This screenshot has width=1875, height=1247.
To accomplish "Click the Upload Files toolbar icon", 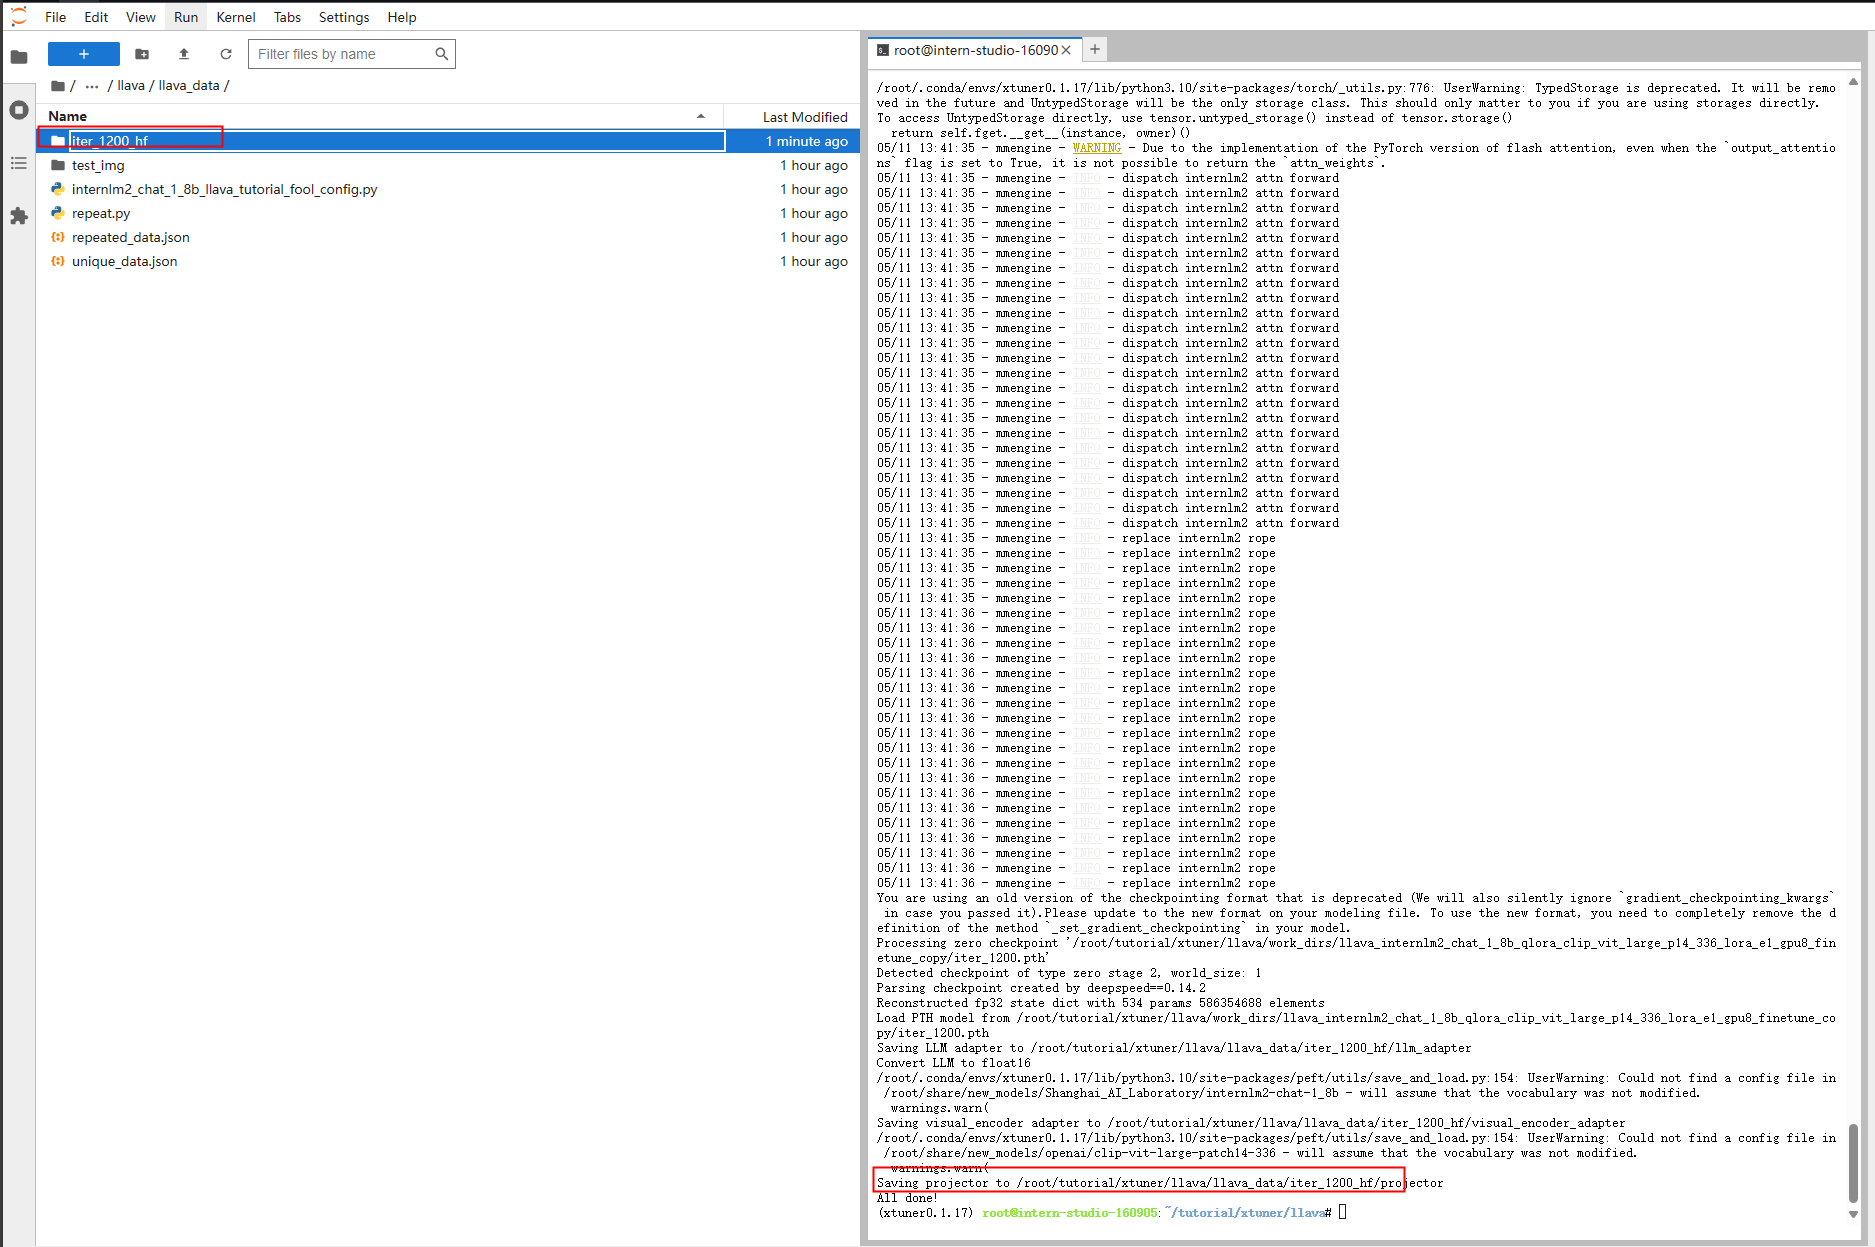I will 184,54.
